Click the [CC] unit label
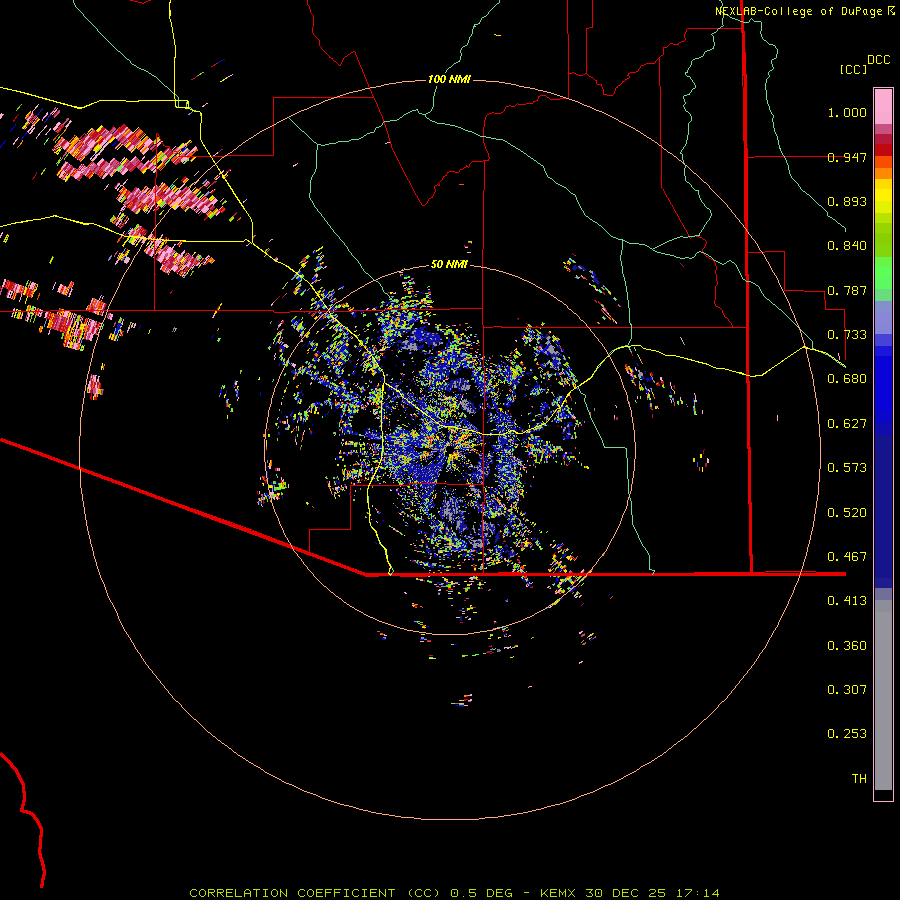The width and height of the screenshot is (900, 900). coord(854,69)
